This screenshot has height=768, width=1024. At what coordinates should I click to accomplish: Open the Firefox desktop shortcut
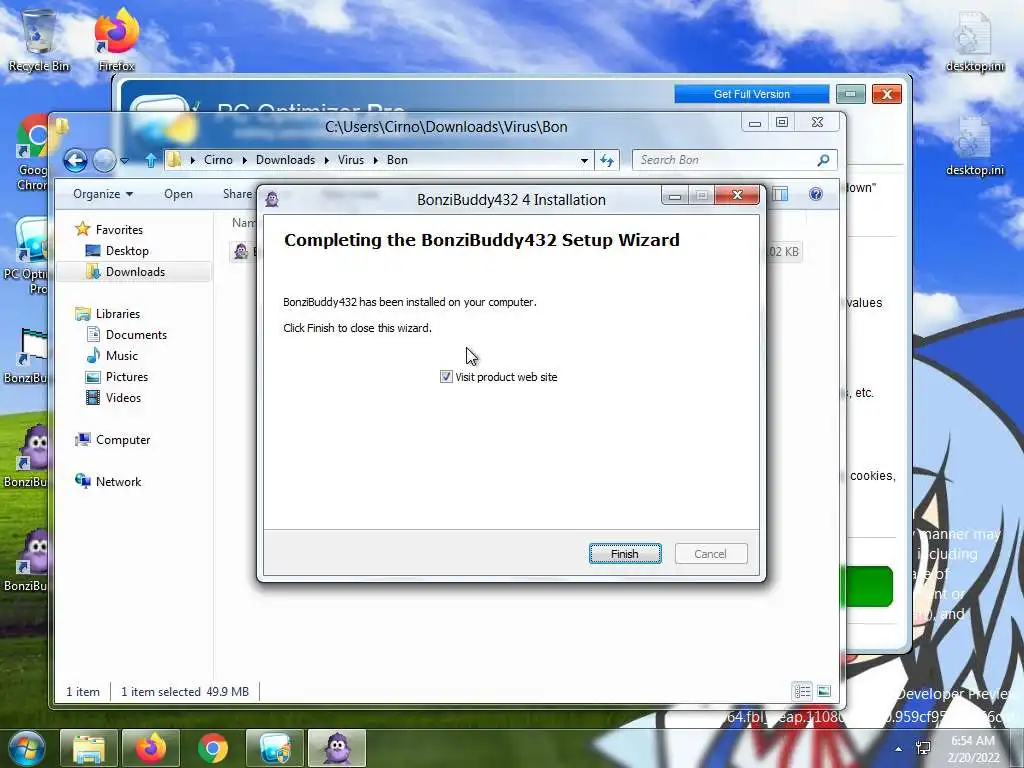116,40
